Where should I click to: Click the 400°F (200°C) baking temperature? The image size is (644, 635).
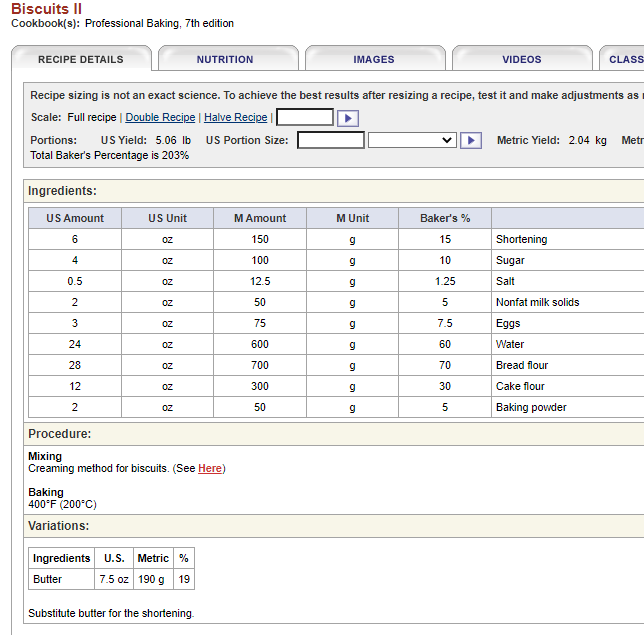[x=62, y=504]
